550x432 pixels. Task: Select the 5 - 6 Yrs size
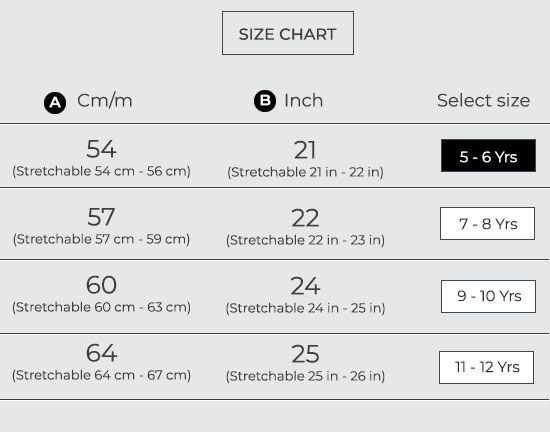[488, 156]
